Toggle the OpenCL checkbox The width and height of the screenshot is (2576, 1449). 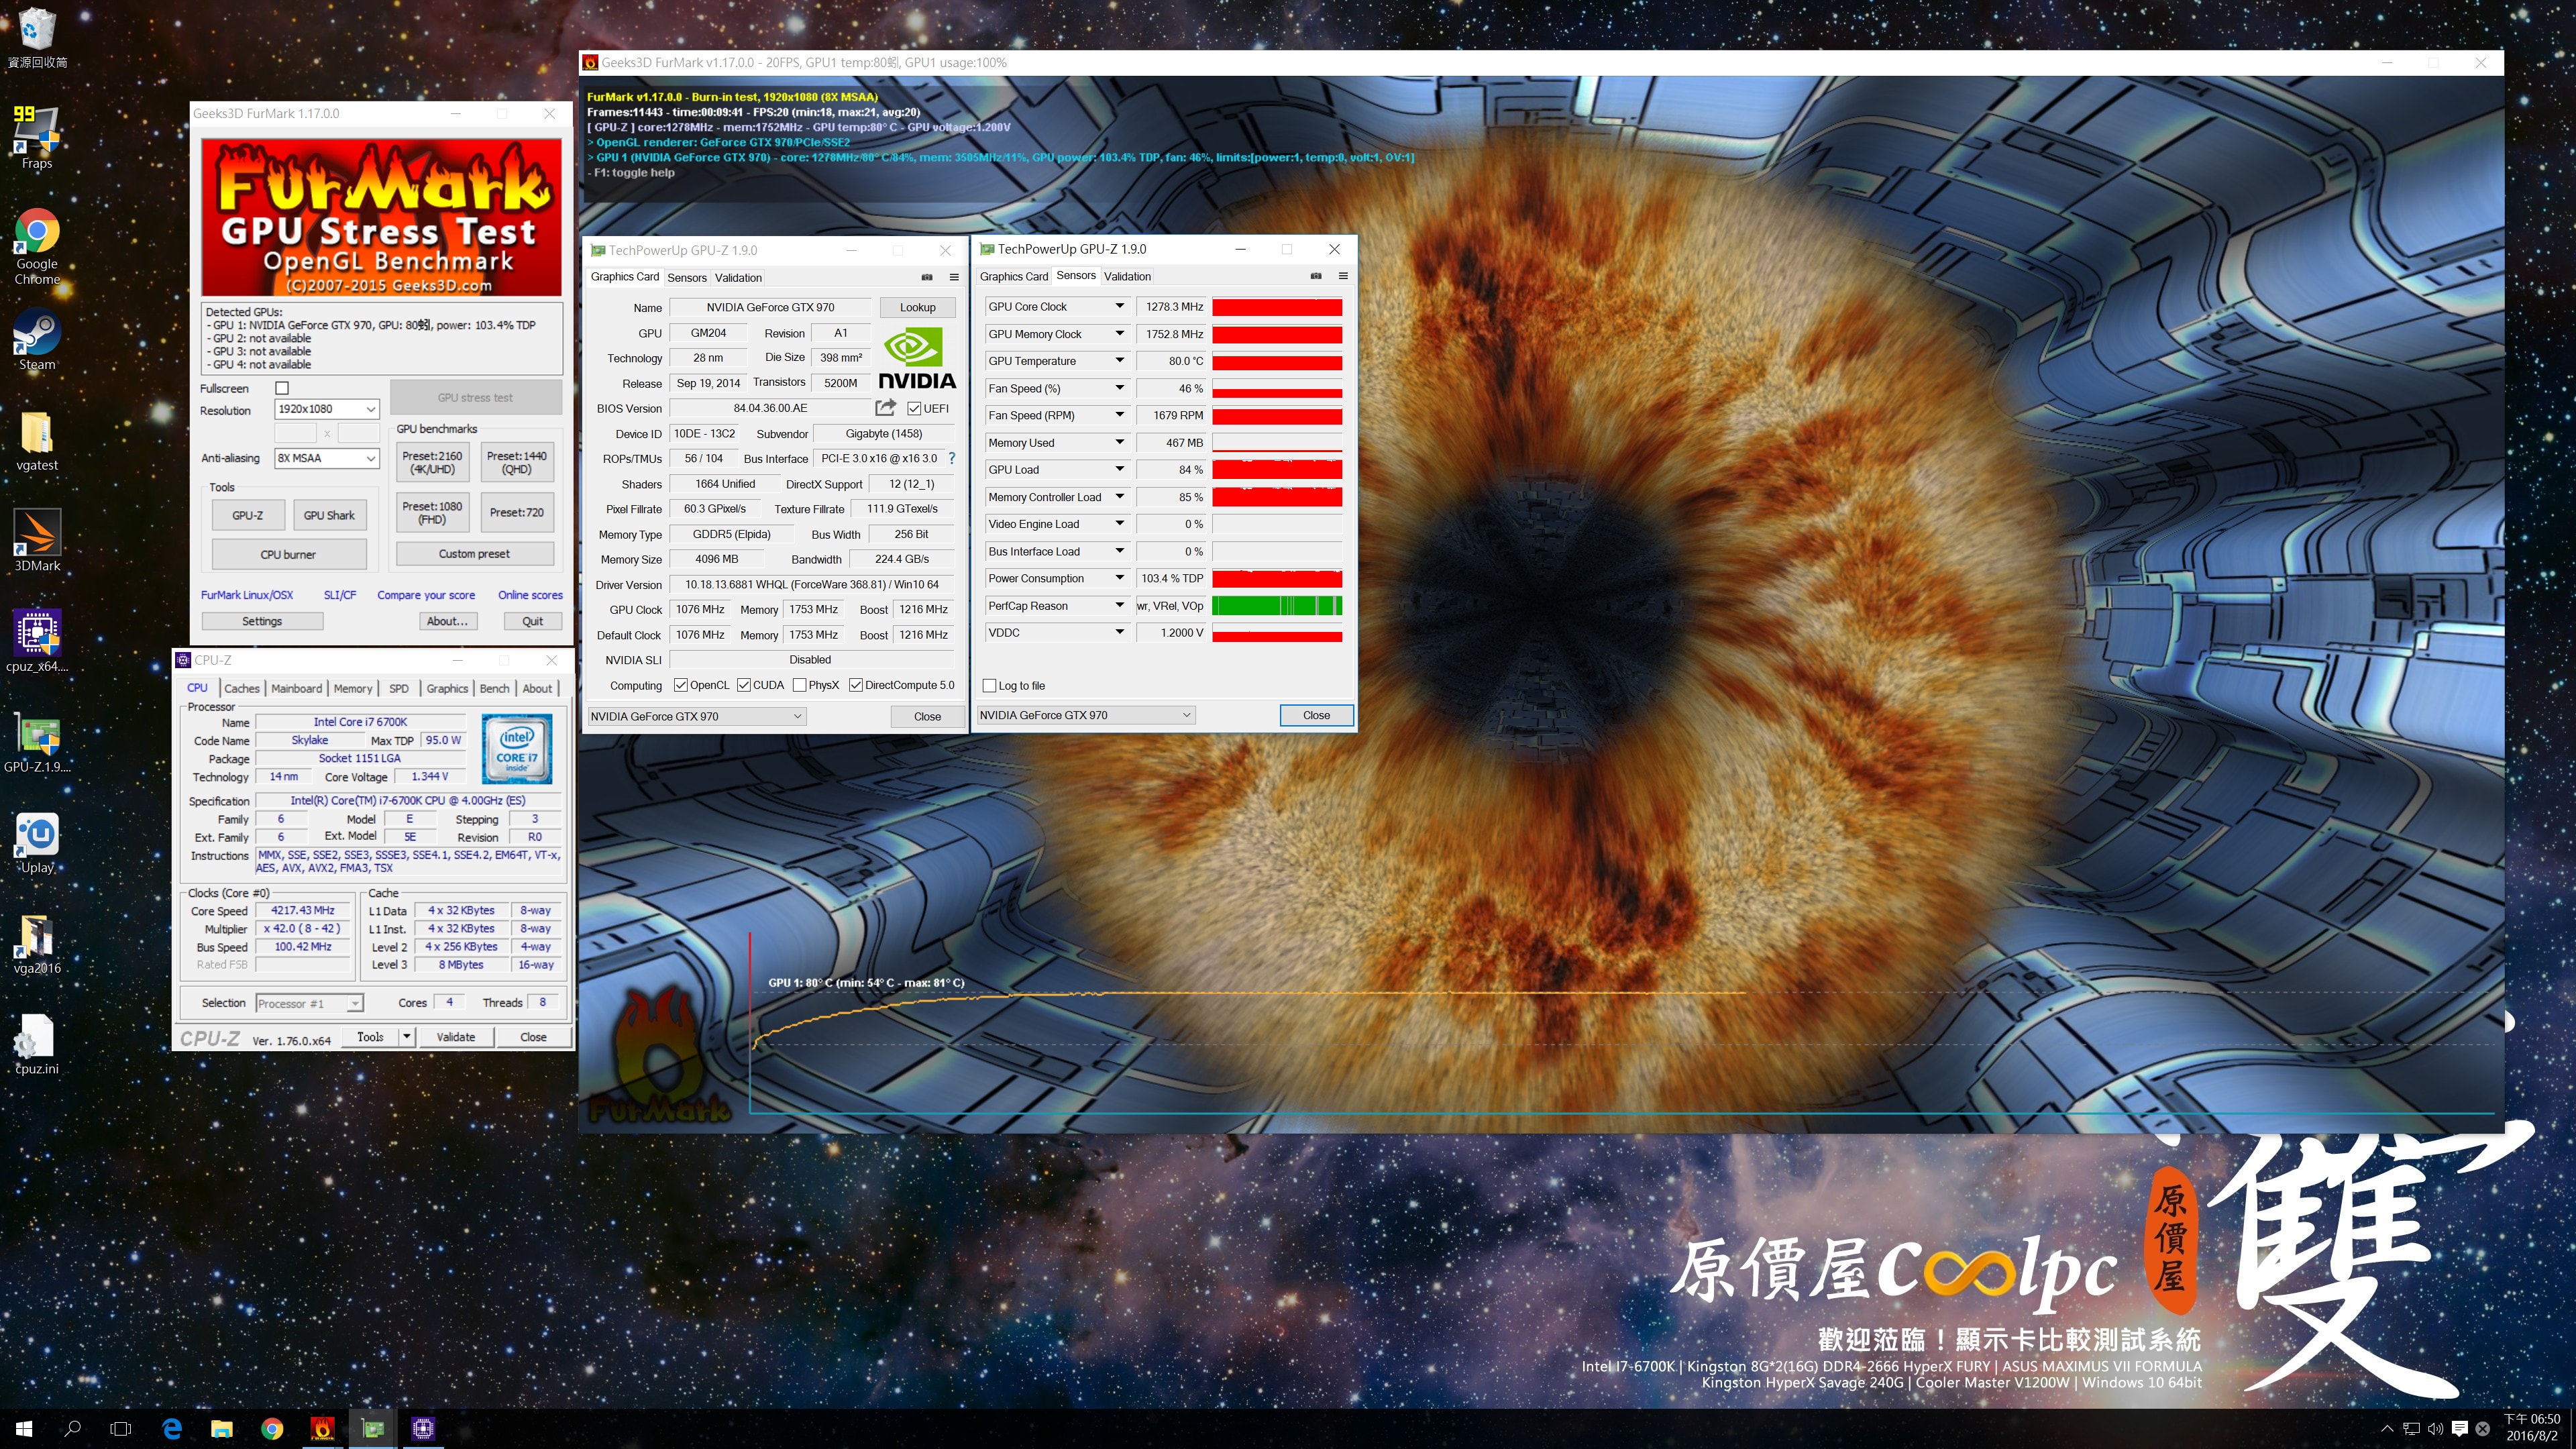coord(681,685)
